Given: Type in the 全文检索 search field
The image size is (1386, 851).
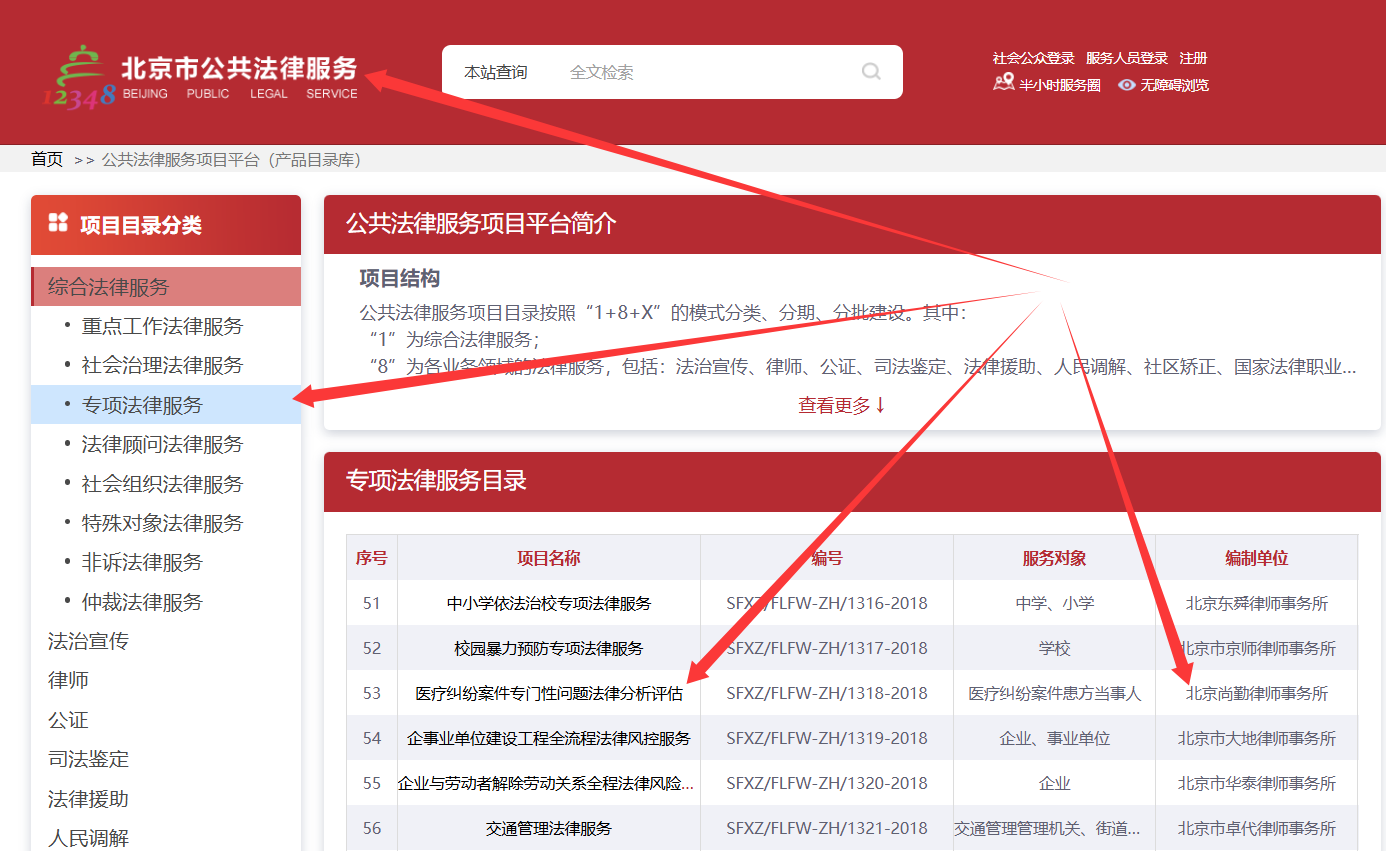Looking at the screenshot, I should click(x=700, y=72).
